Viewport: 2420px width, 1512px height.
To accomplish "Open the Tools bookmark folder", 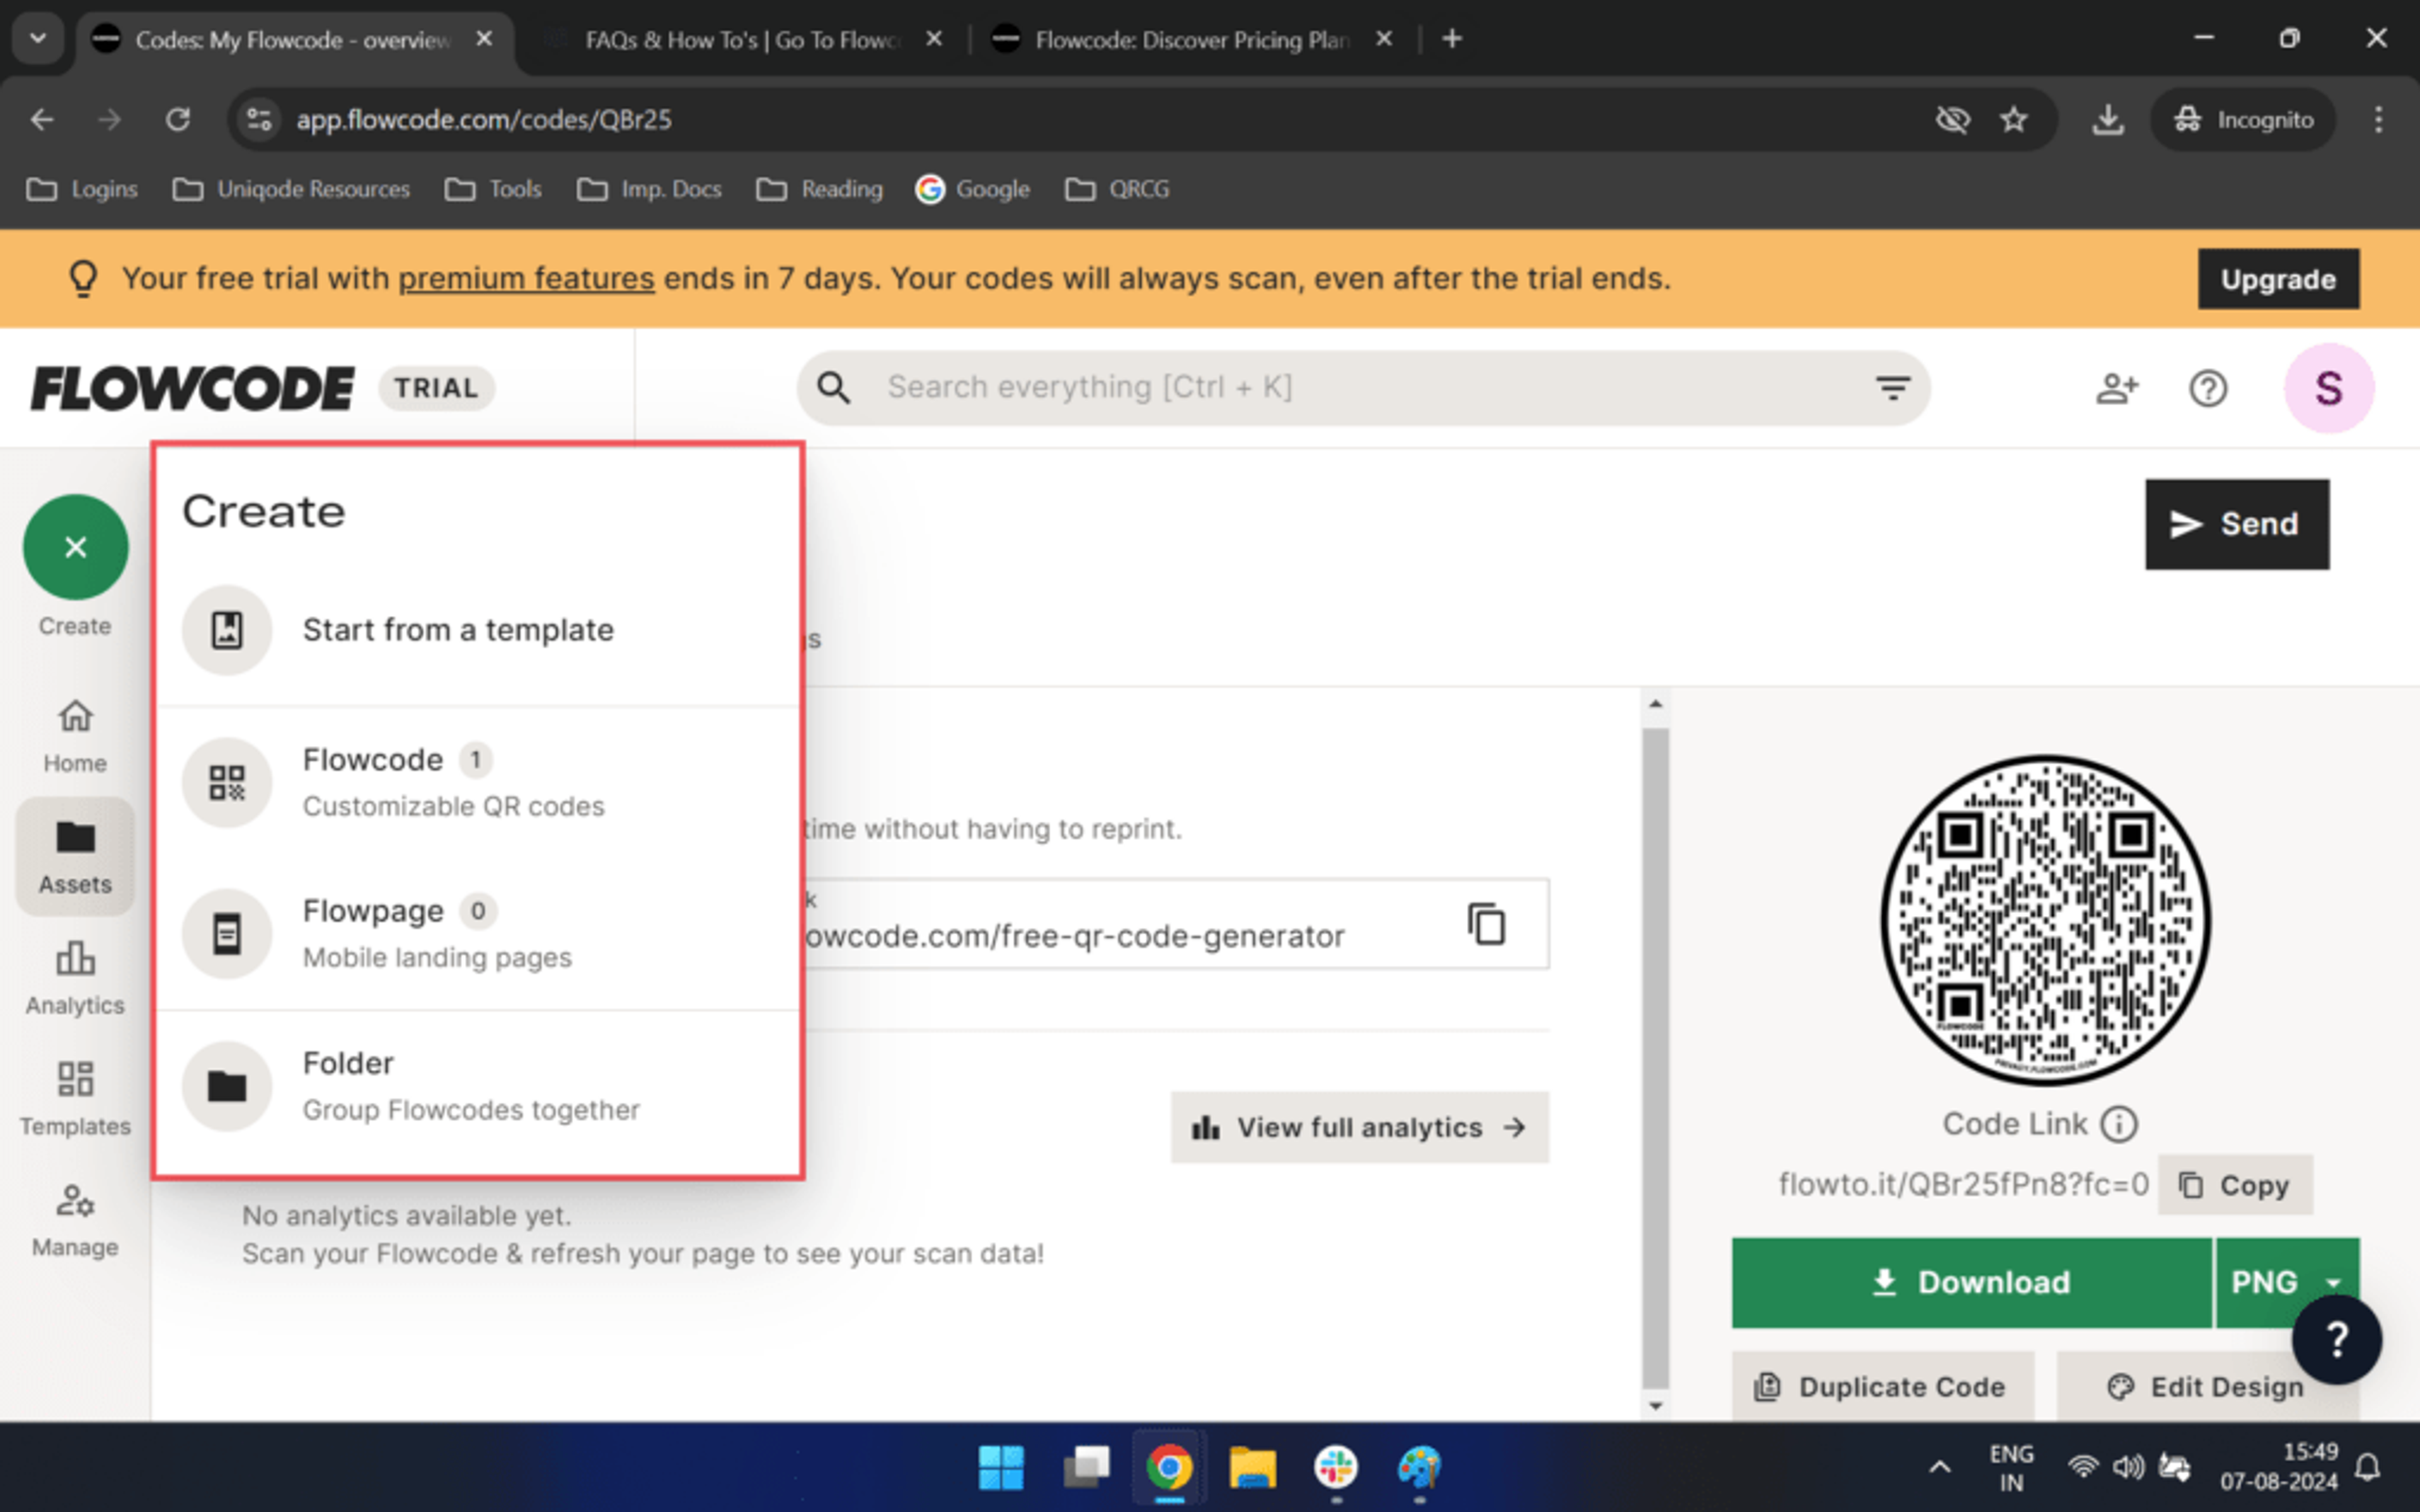I will click(493, 189).
